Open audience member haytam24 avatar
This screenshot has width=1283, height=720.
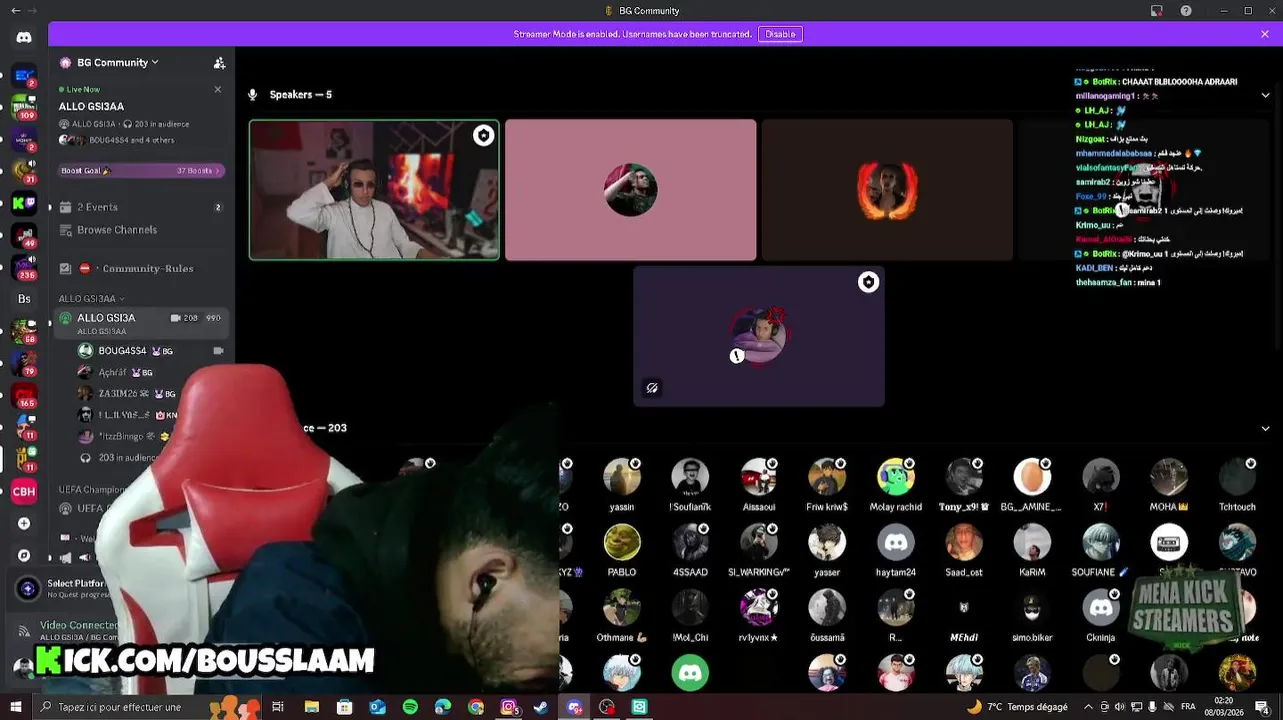click(896, 542)
